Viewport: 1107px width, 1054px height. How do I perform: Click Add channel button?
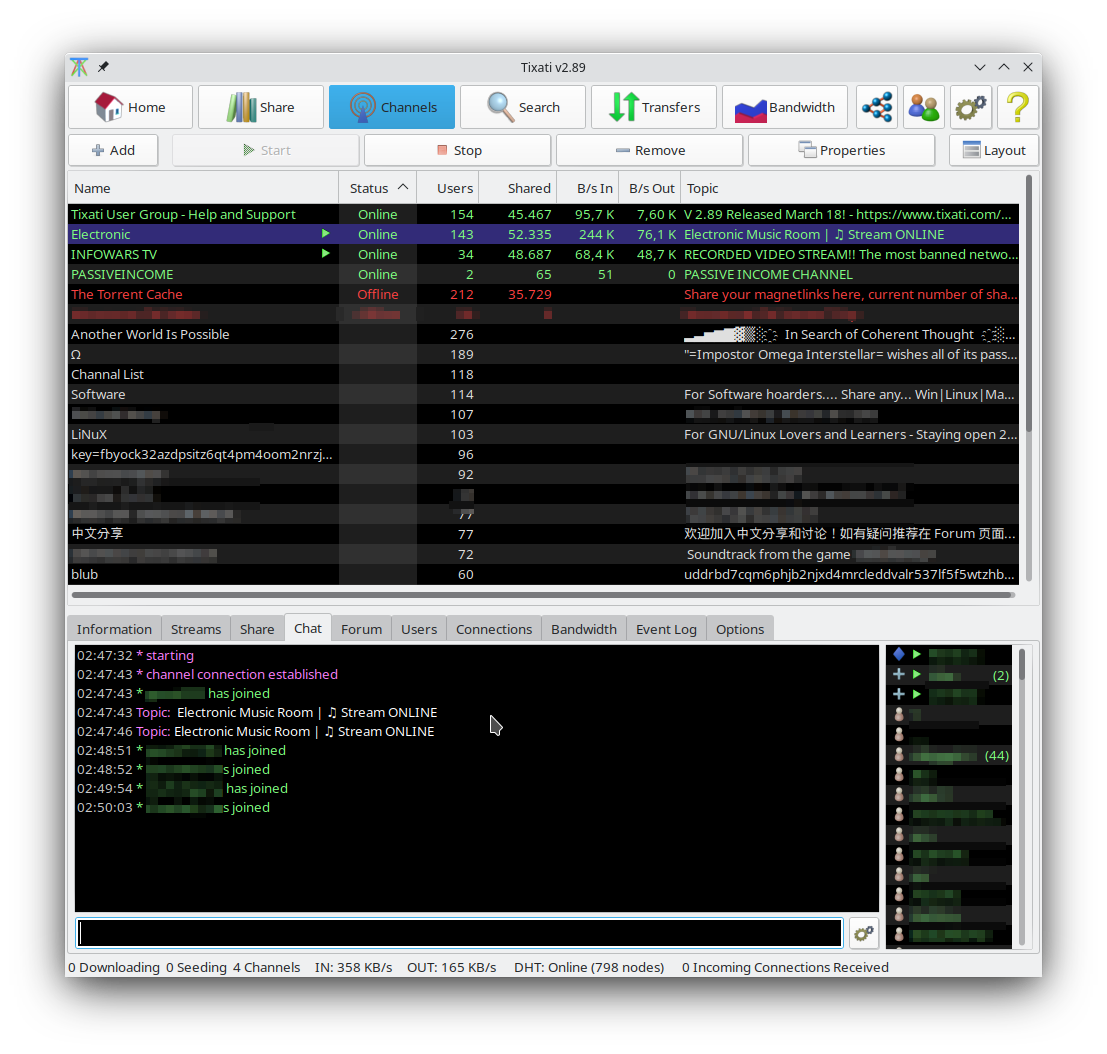[113, 150]
